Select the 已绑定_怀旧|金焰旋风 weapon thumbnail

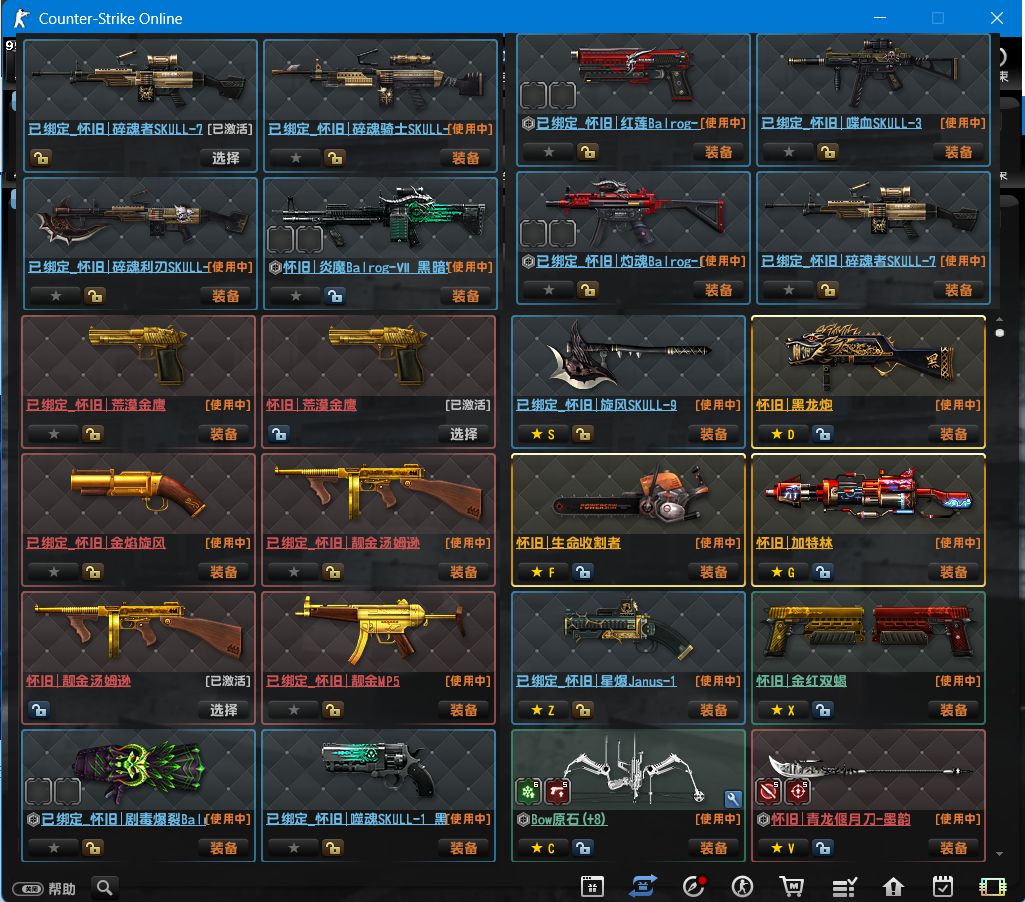pyautogui.click(x=139, y=494)
